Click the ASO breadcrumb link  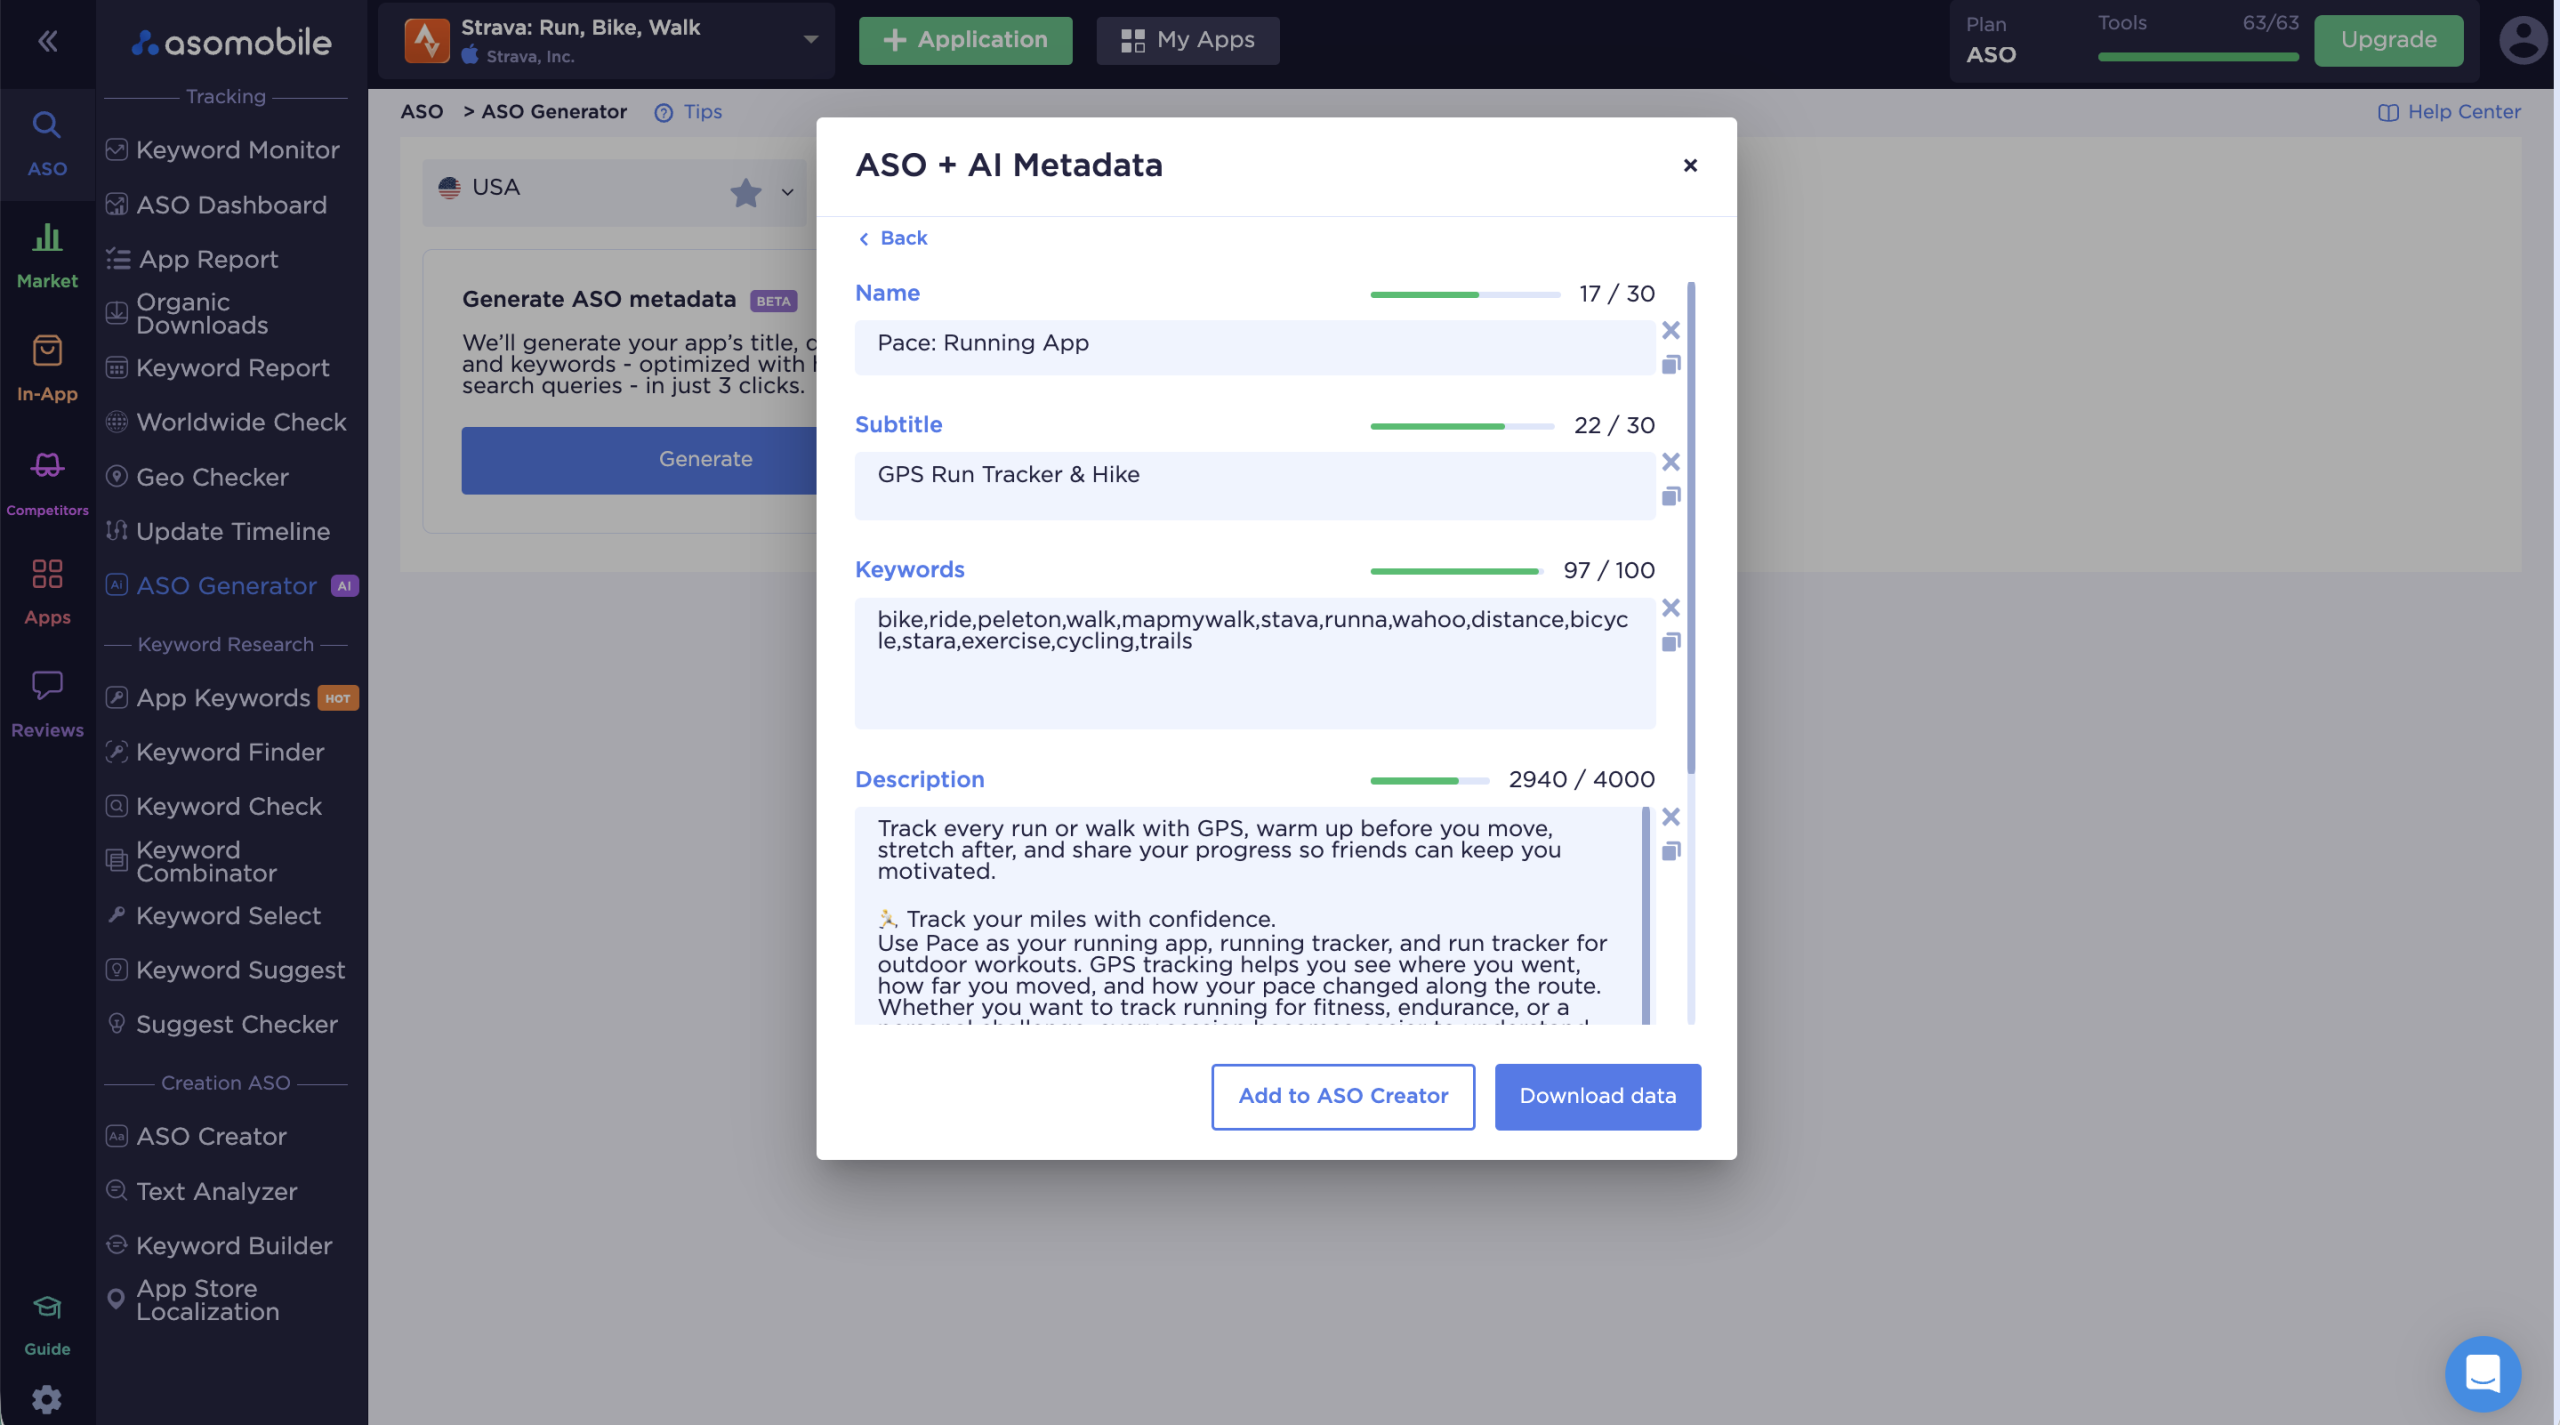(x=422, y=112)
